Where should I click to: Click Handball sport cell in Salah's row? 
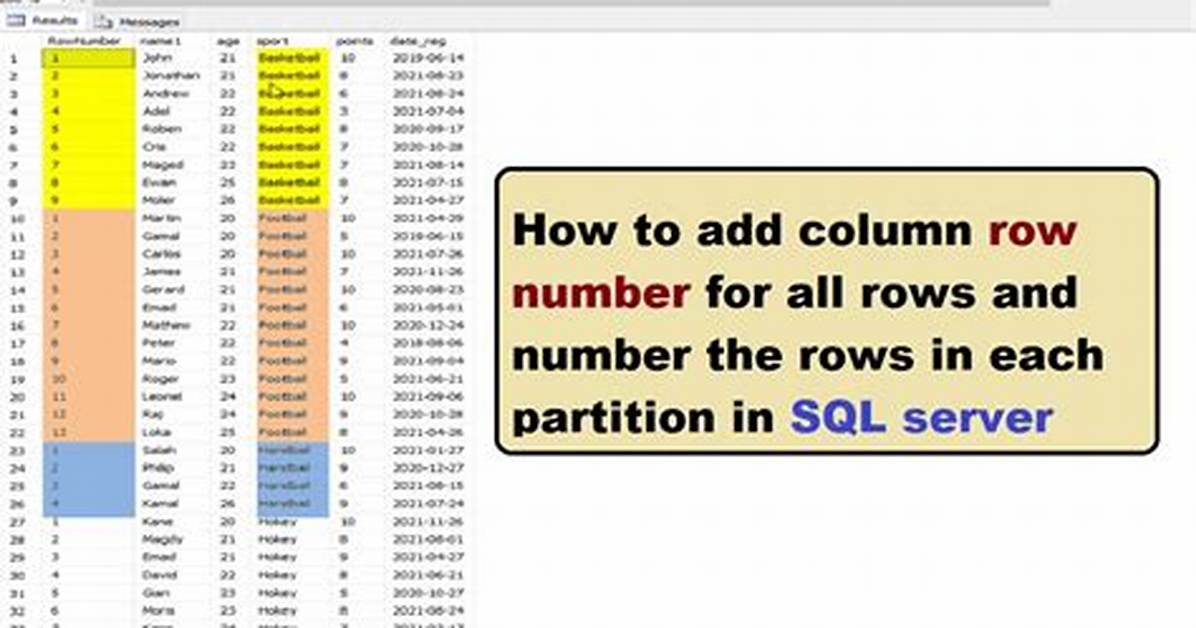pos(284,450)
